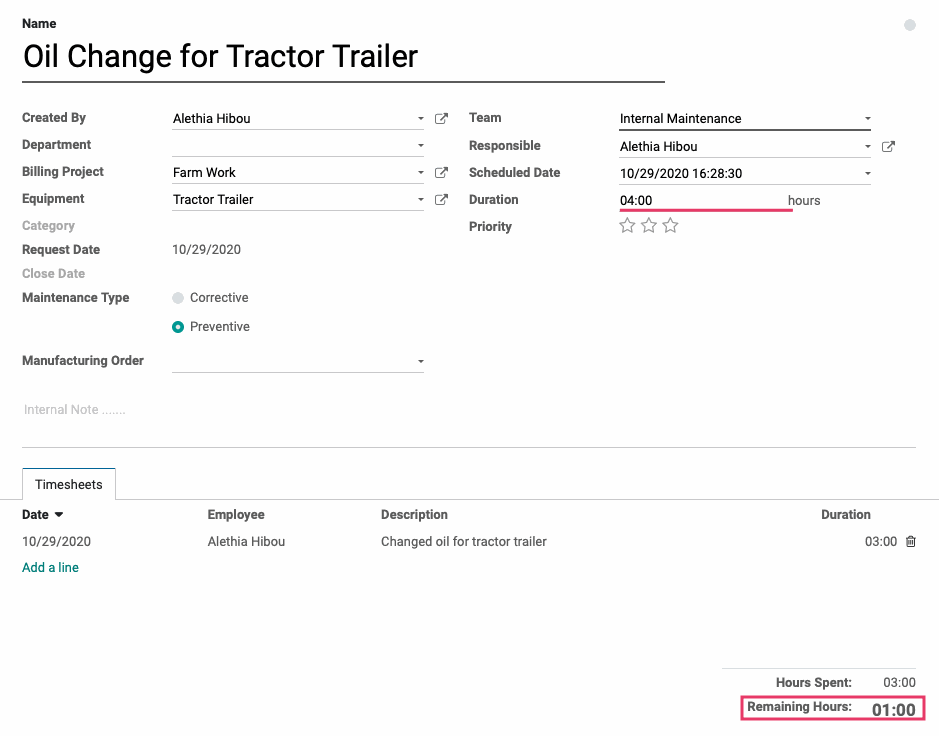Open the Team dropdown arrow
Viewport: 939px width, 736px height.
pos(867,119)
